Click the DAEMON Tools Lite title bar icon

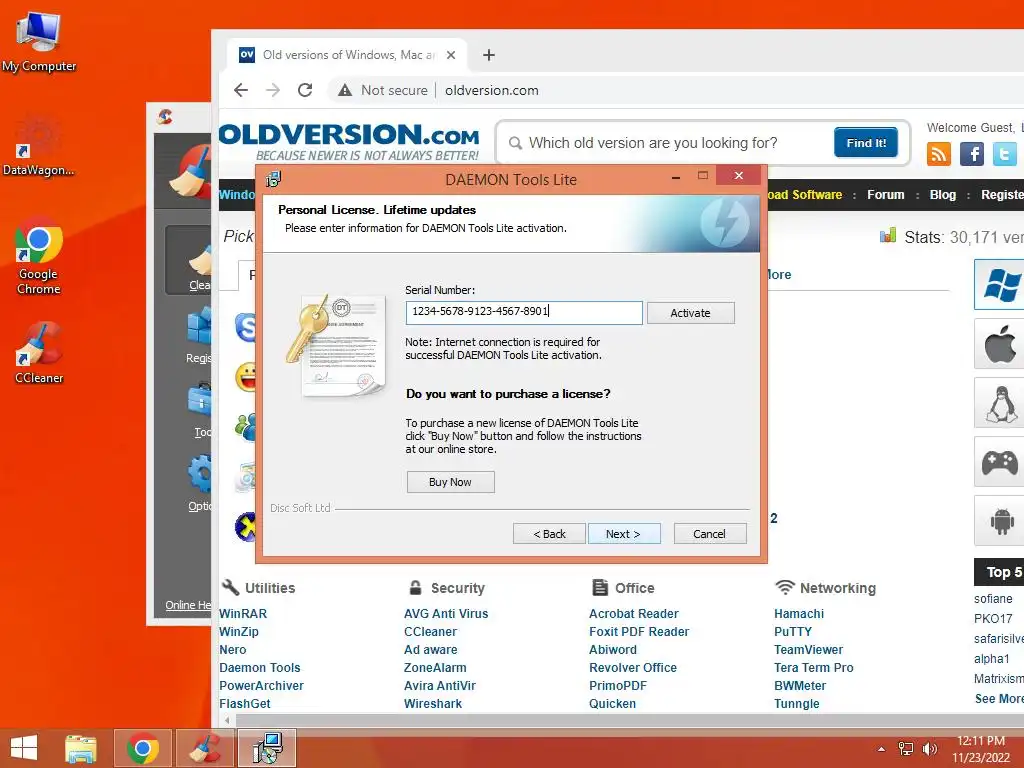click(273, 179)
